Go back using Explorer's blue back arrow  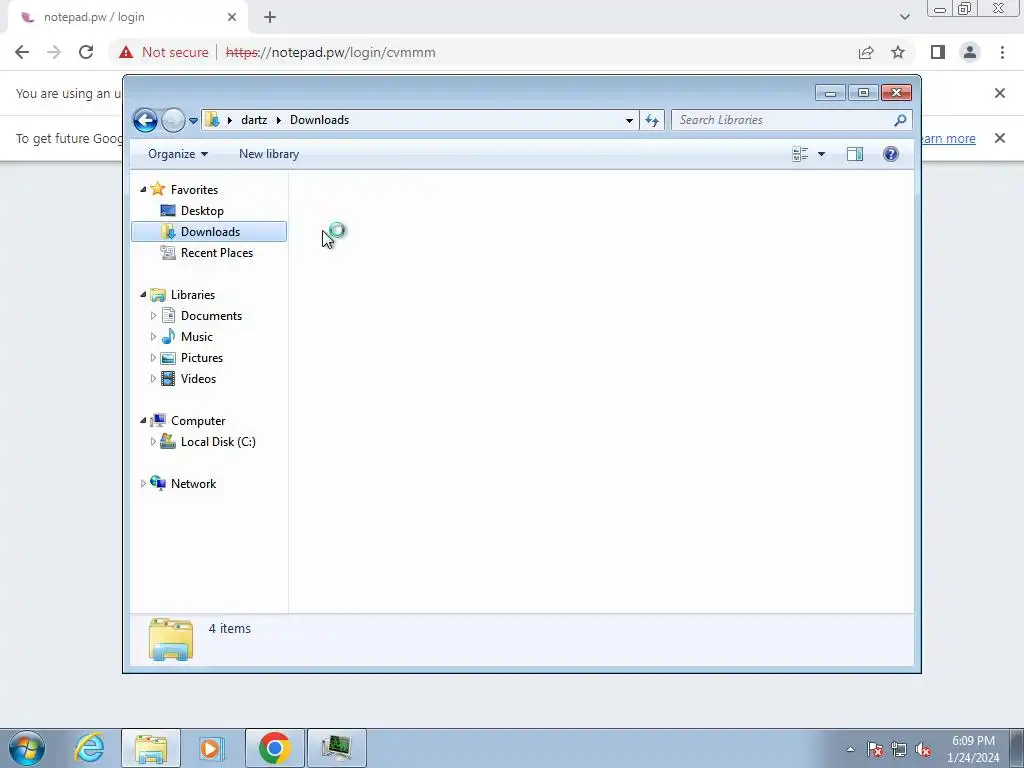[x=145, y=120]
